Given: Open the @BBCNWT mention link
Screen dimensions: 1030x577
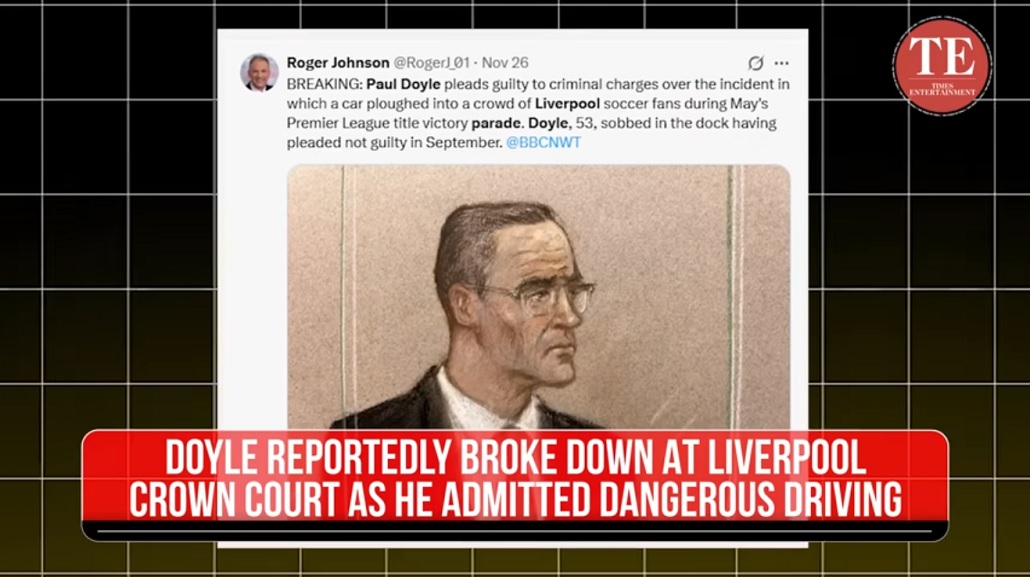Looking at the screenshot, I should [x=543, y=143].
